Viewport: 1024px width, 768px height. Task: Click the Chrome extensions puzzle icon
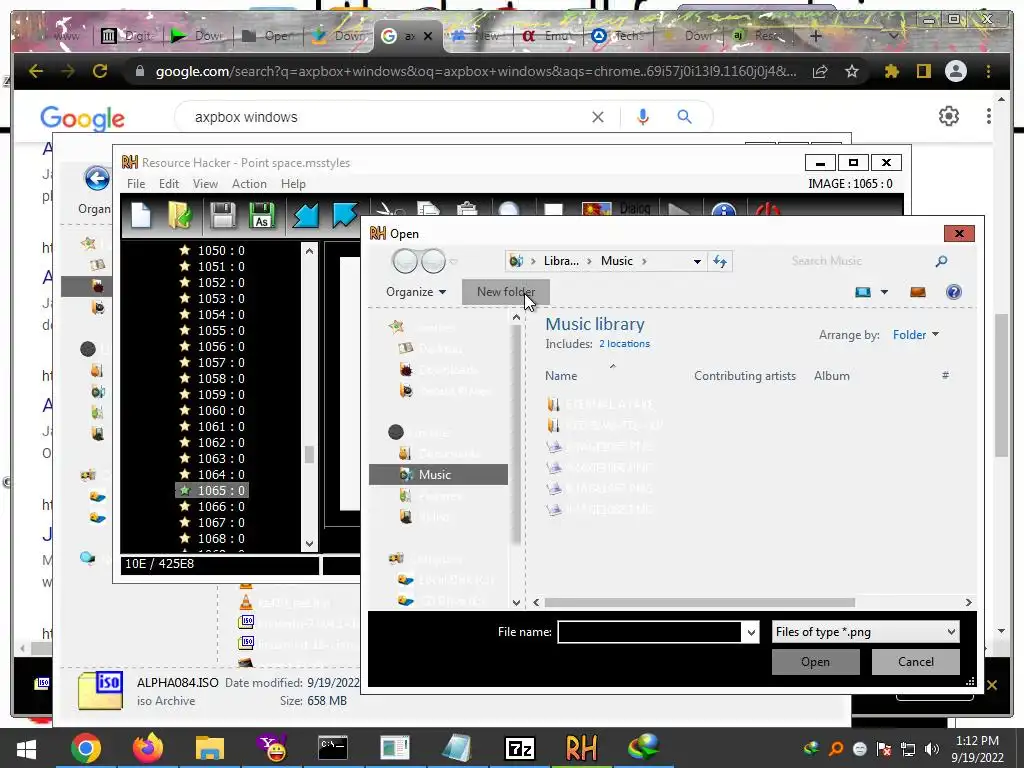(x=891, y=71)
